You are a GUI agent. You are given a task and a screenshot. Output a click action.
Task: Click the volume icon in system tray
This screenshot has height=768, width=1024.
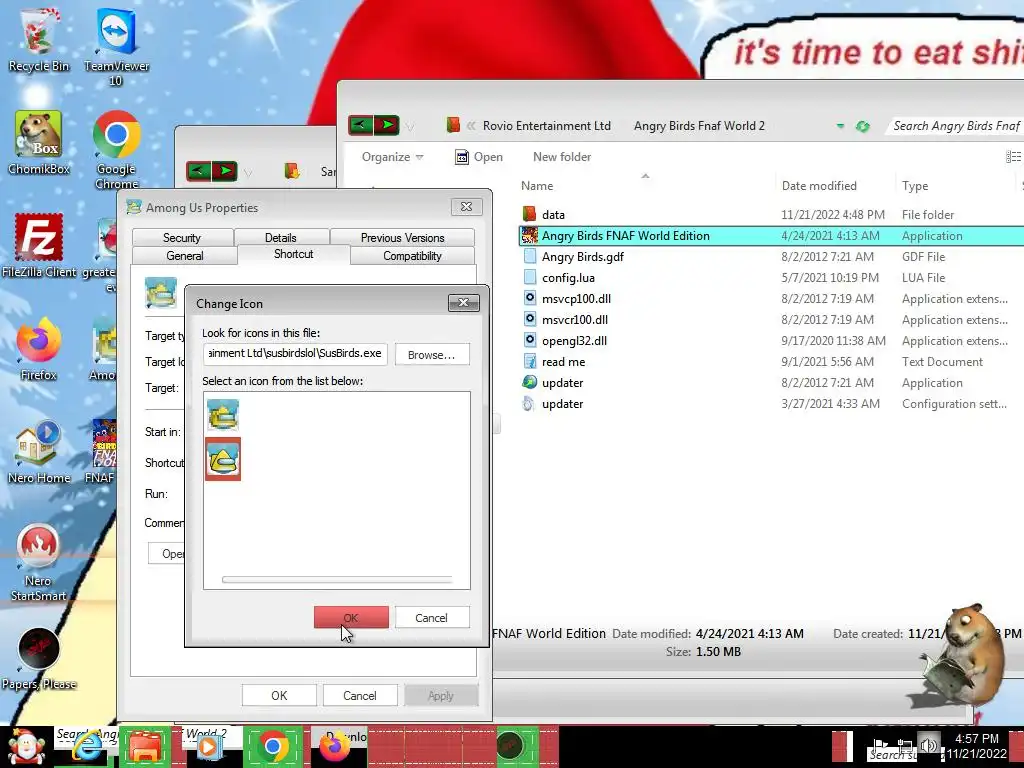pos(927,745)
